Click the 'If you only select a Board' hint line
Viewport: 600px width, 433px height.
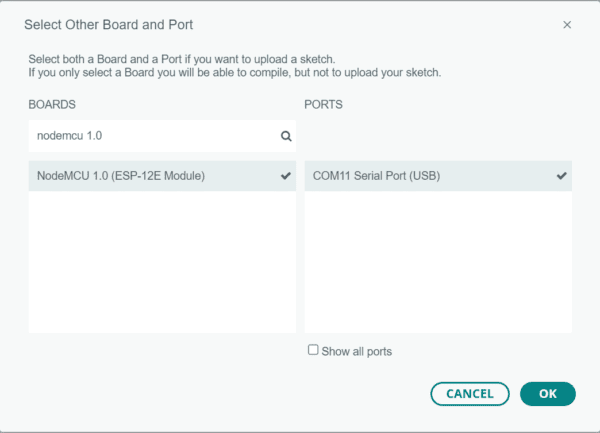[235, 72]
